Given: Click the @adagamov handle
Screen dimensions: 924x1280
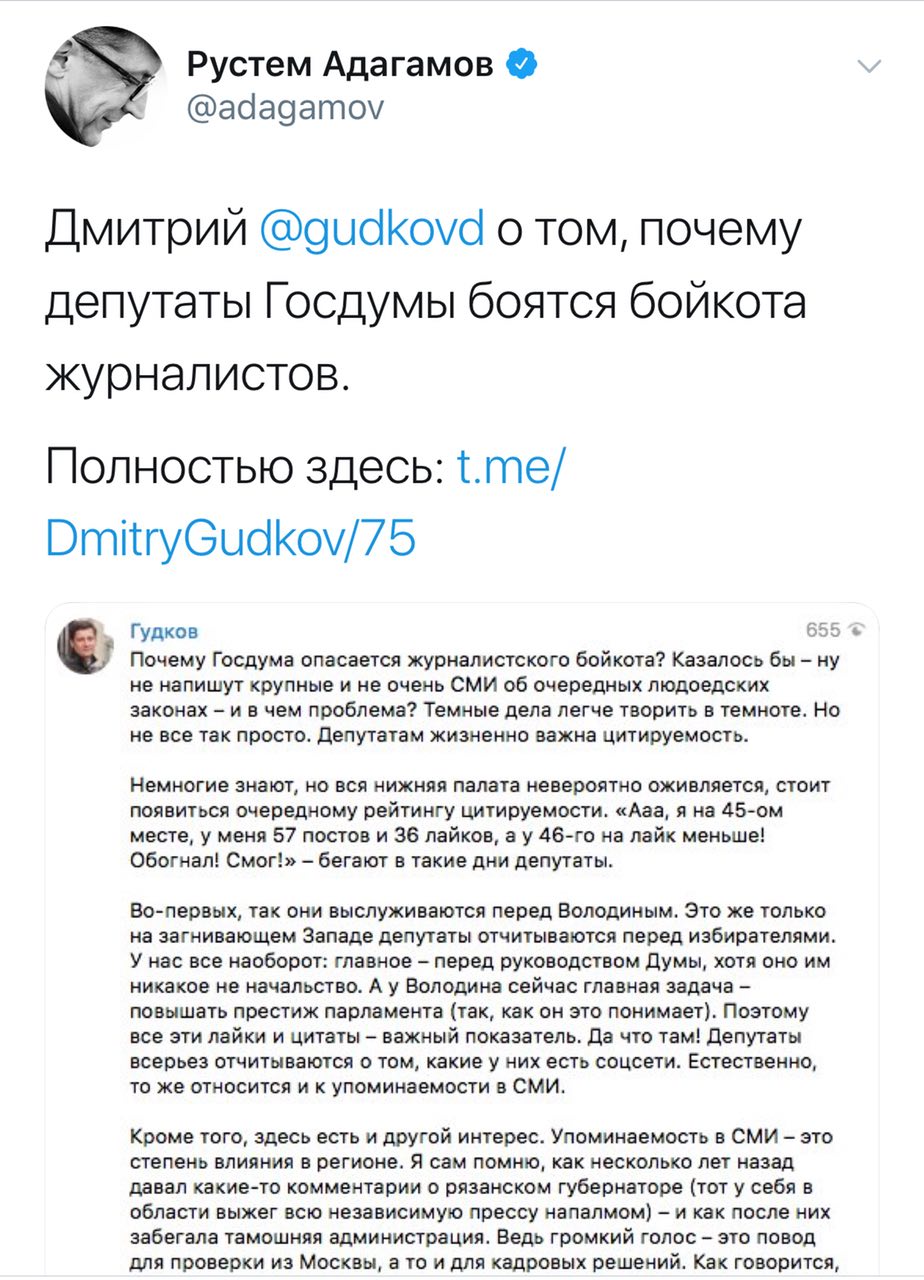Looking at the screenshot, I should (x=285, y=105).
